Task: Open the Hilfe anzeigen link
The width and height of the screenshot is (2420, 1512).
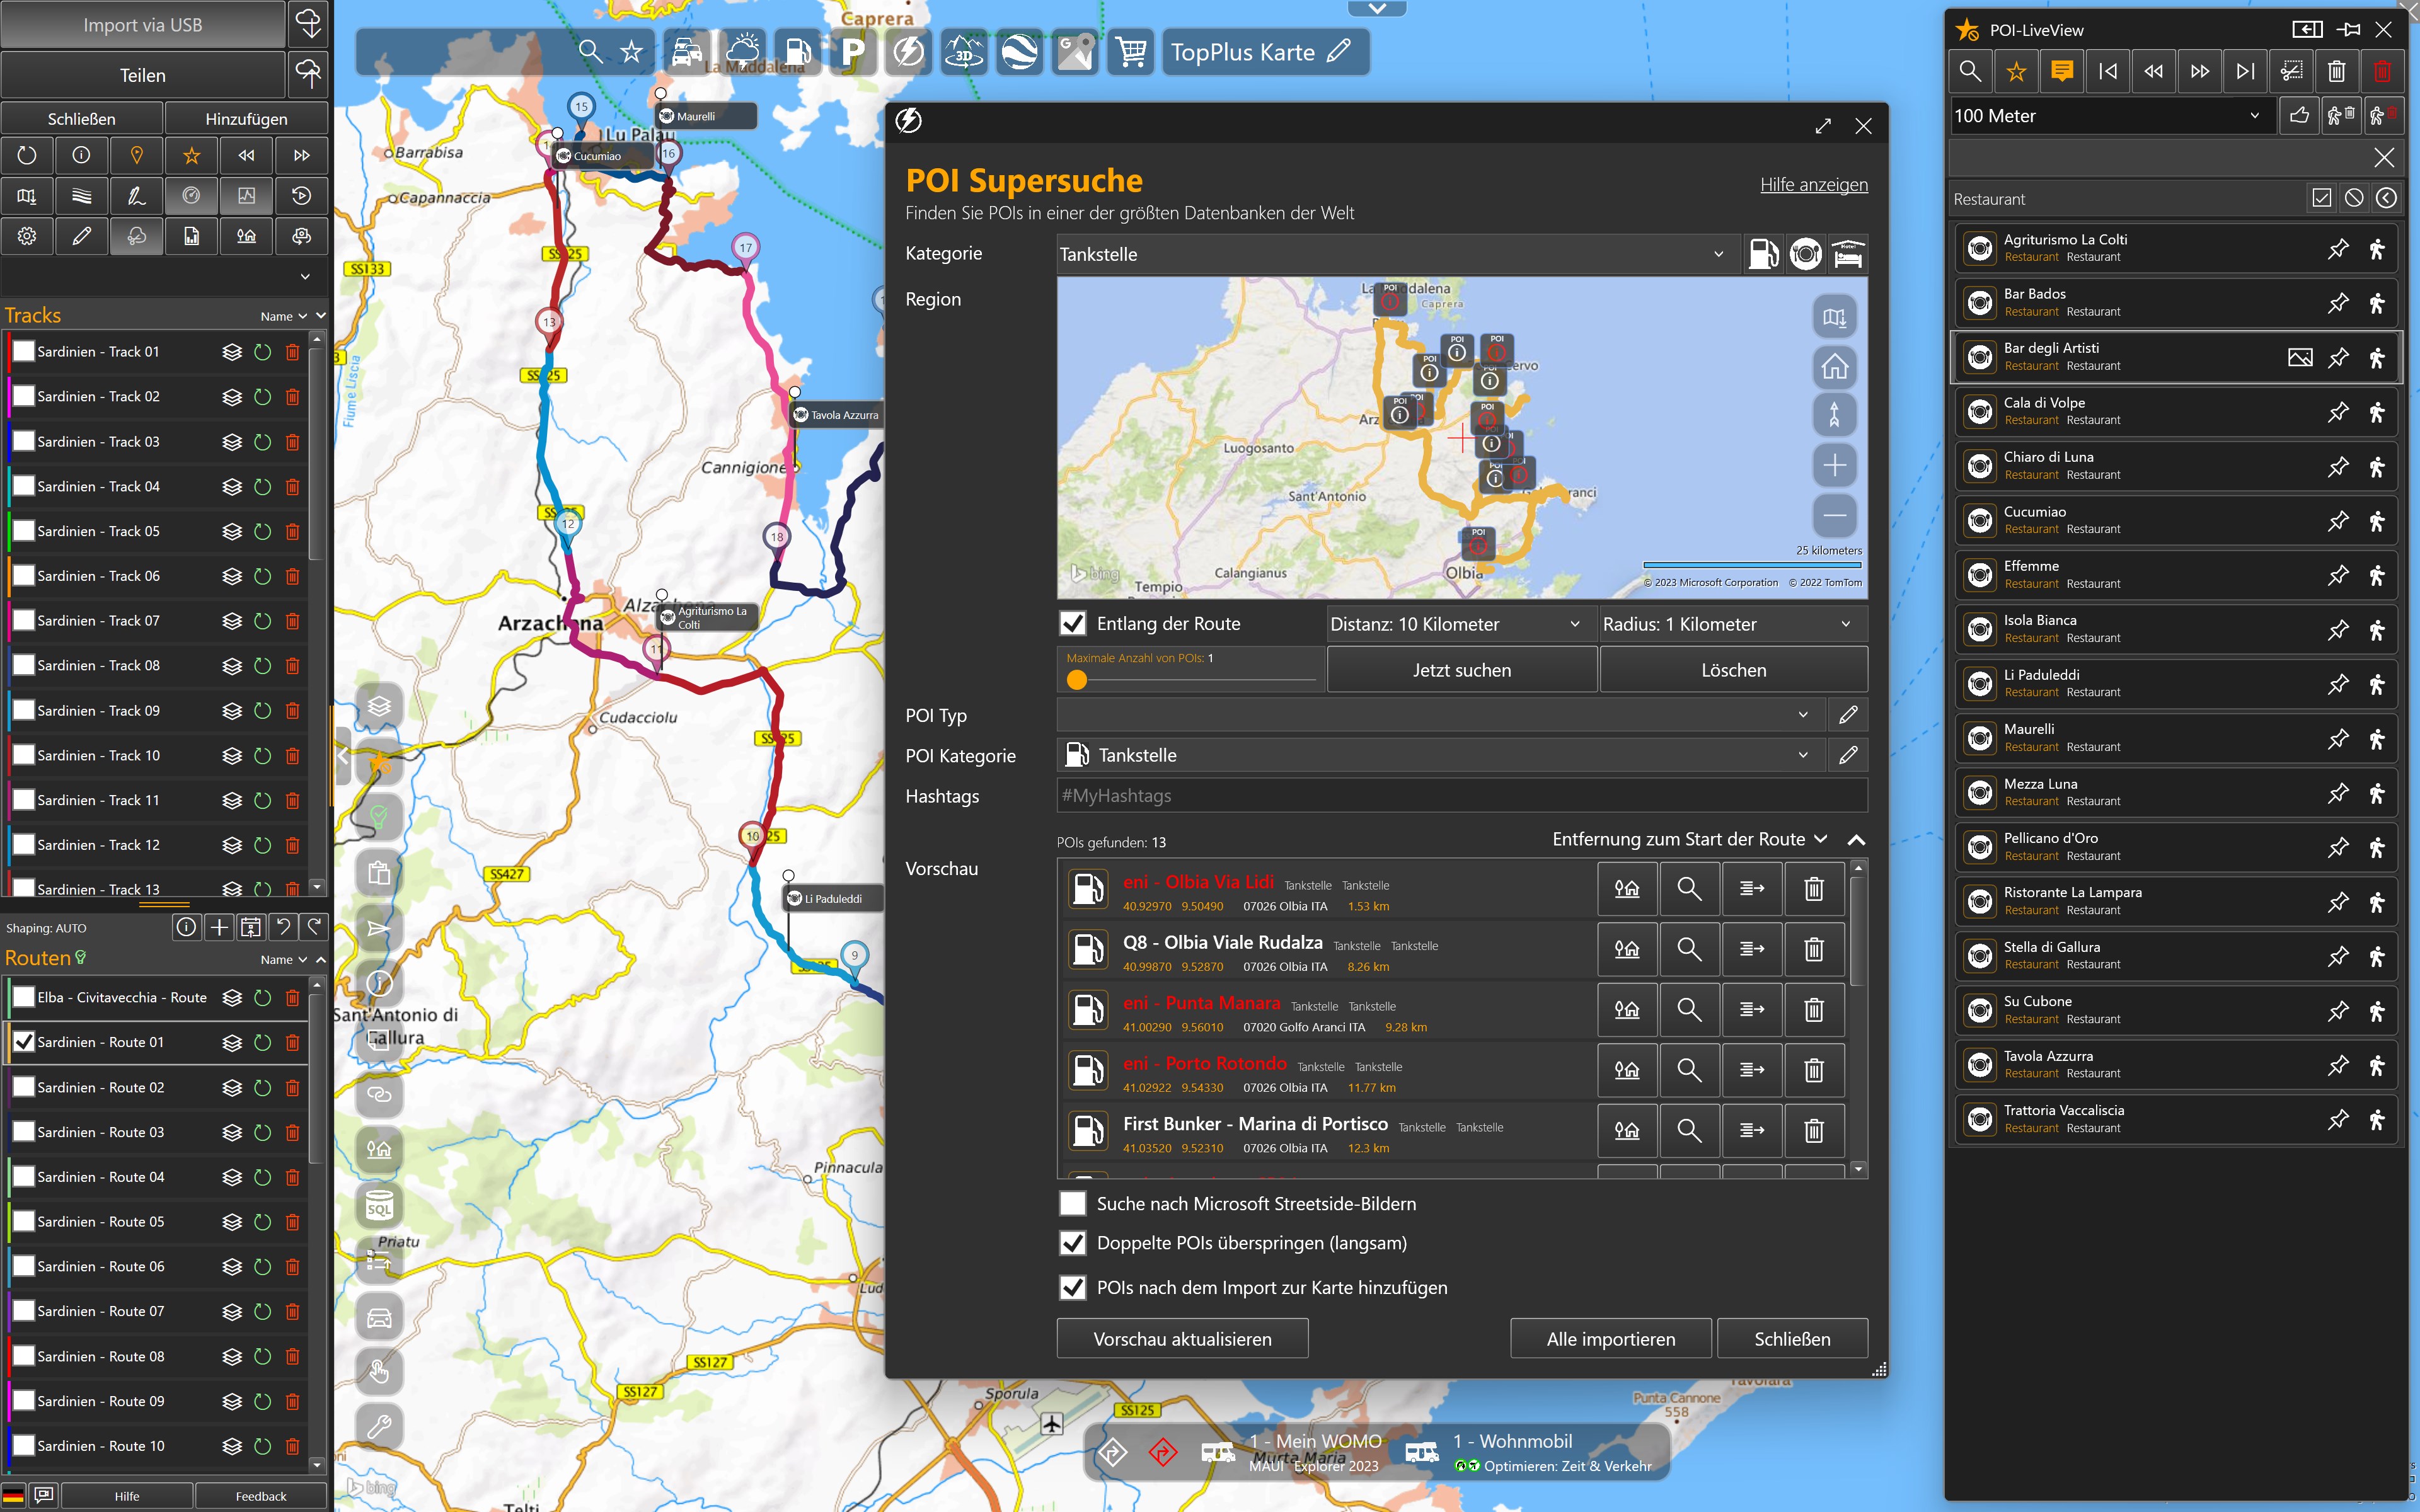Action: (1813, 185)
